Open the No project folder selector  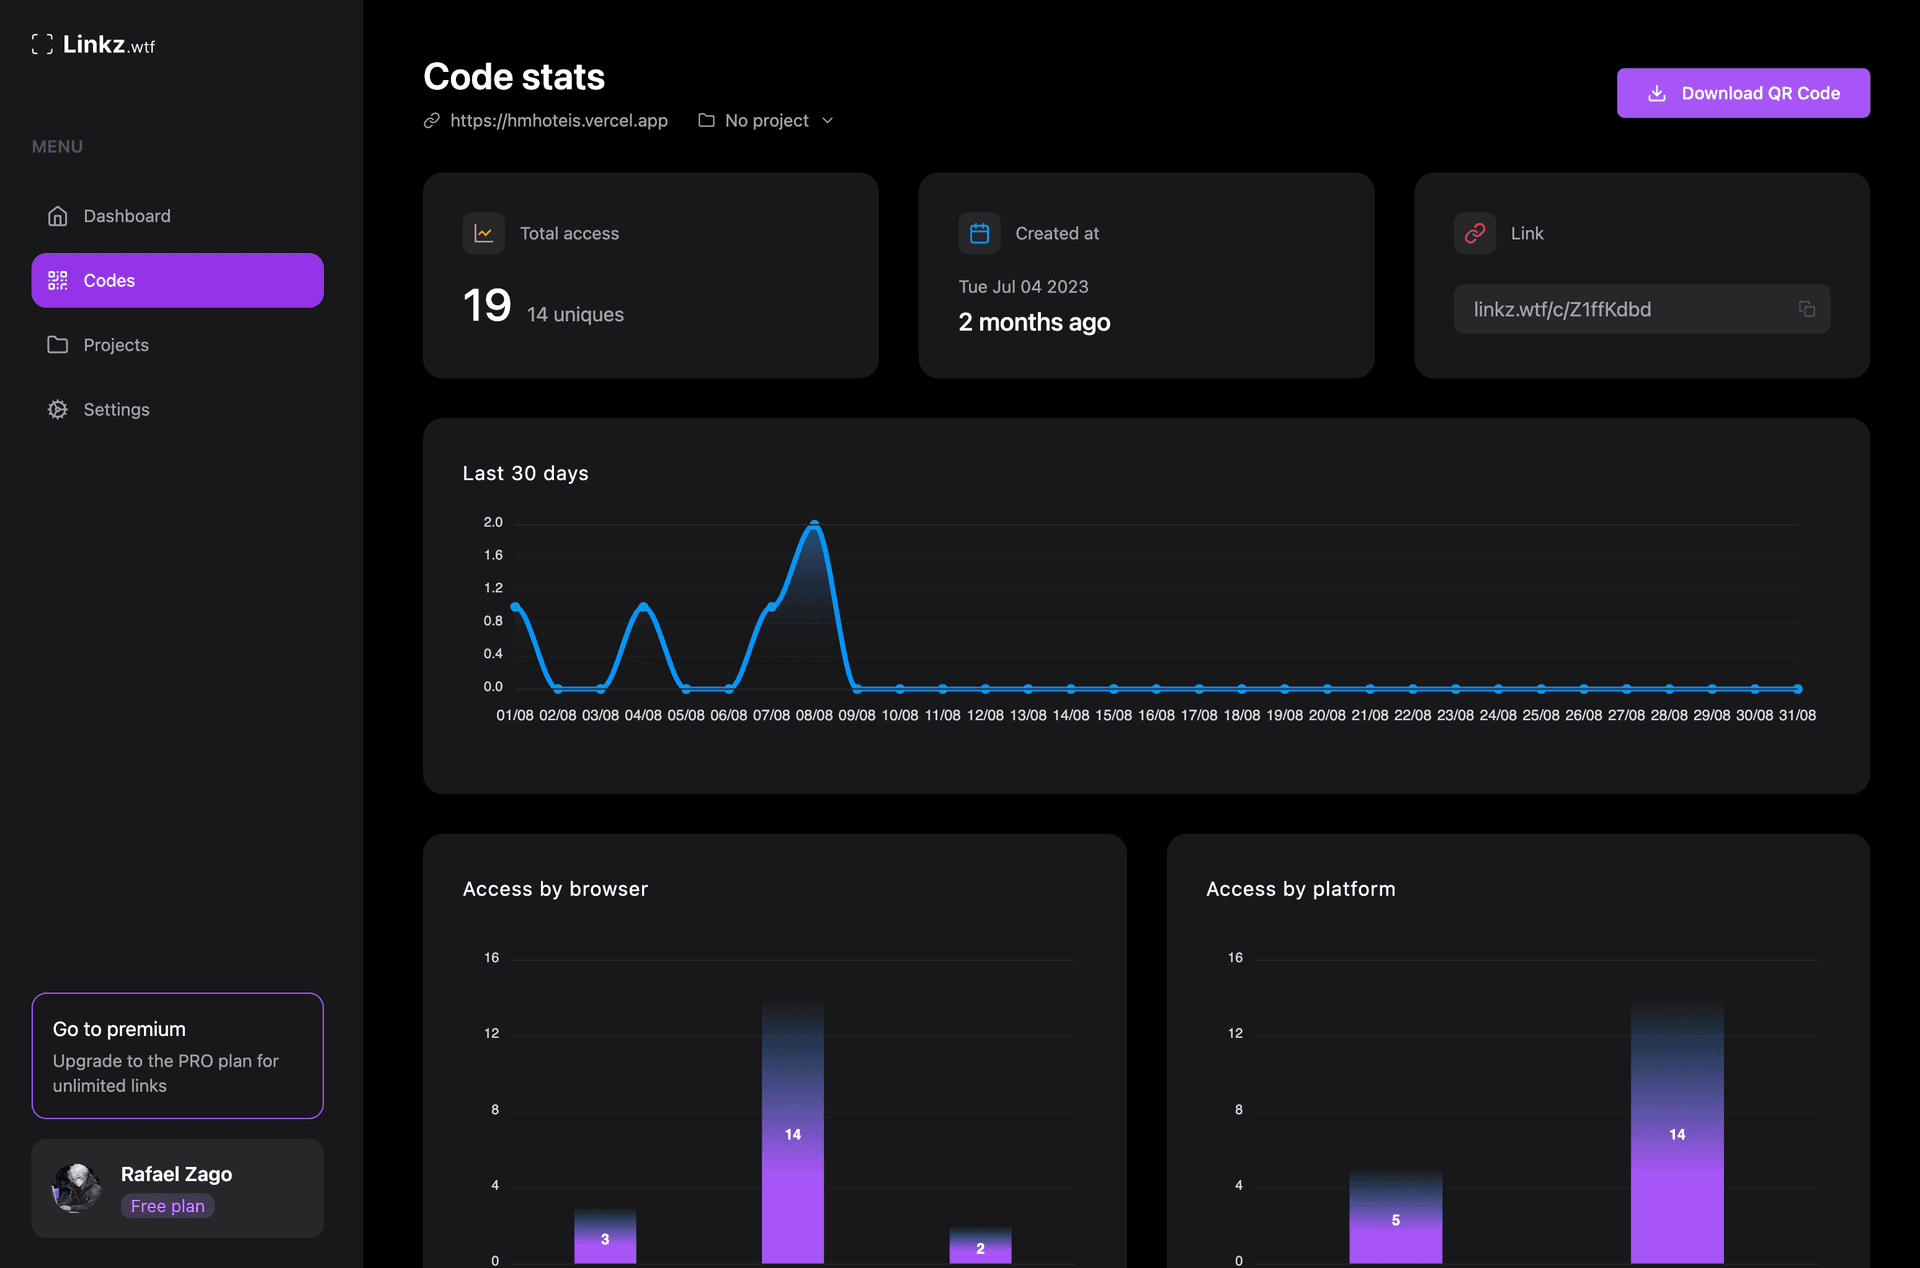pos(765,120)
